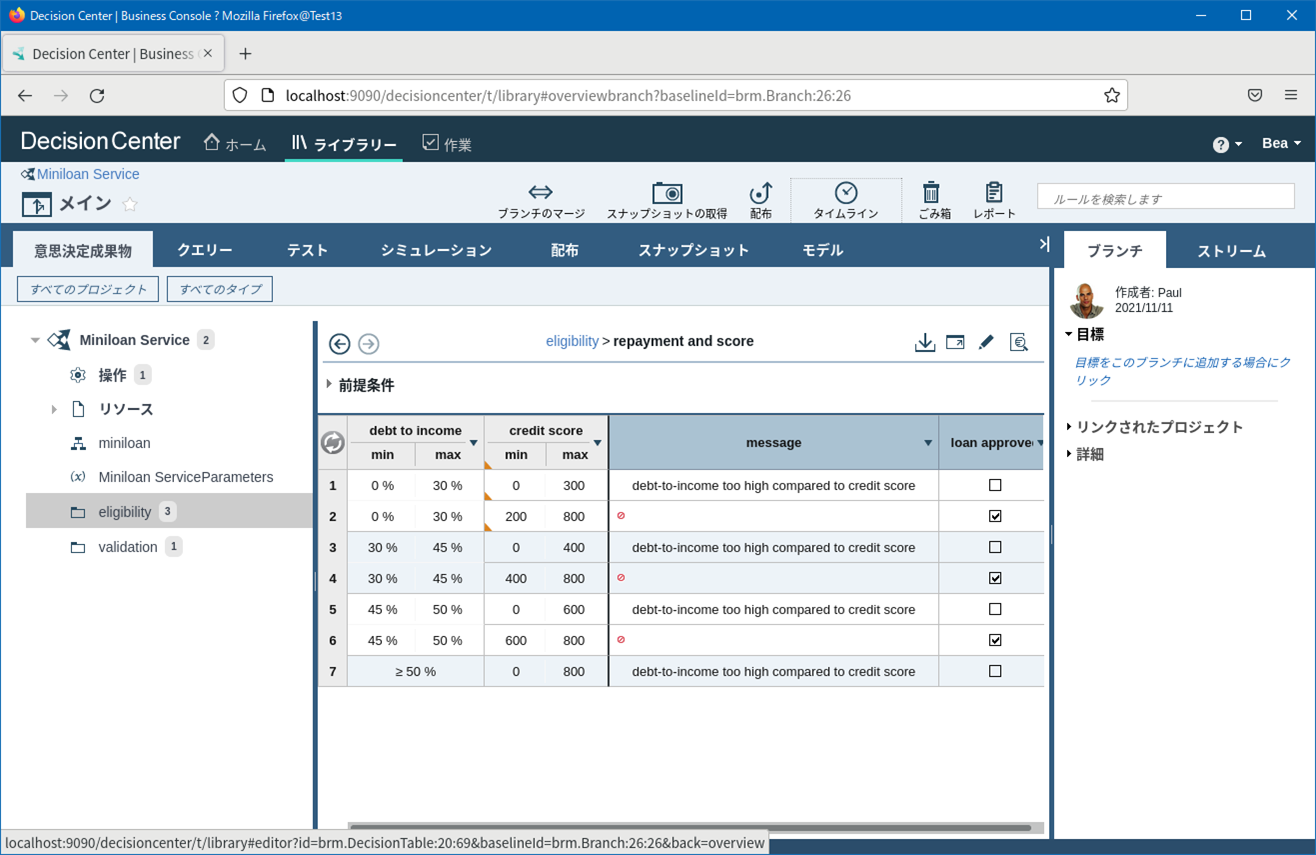Click the Merge Branches (ブランチのマージ) icon
Viewport: 1316px width, 855px height.
(541, 192)
